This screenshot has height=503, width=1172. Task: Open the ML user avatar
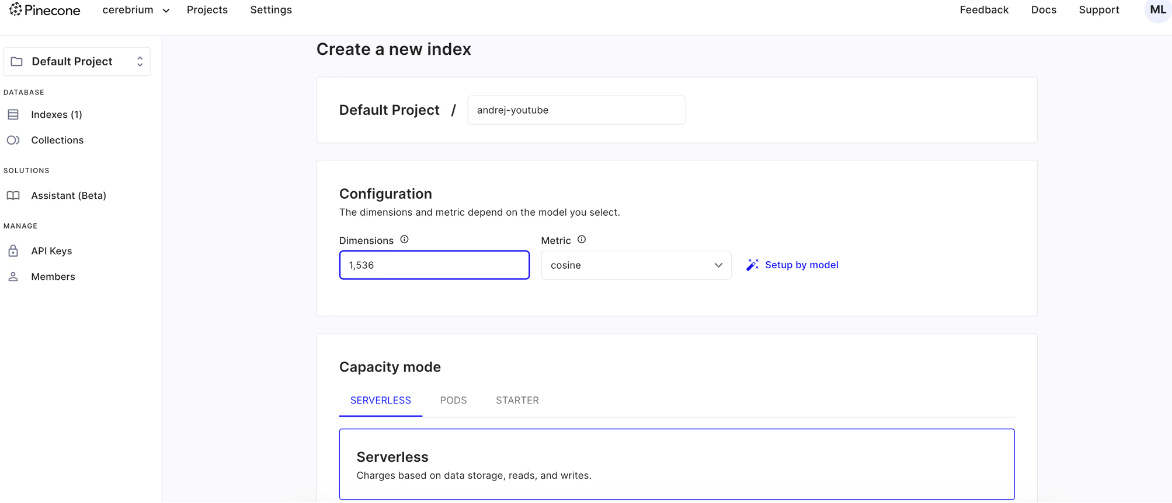[1157, 10]
